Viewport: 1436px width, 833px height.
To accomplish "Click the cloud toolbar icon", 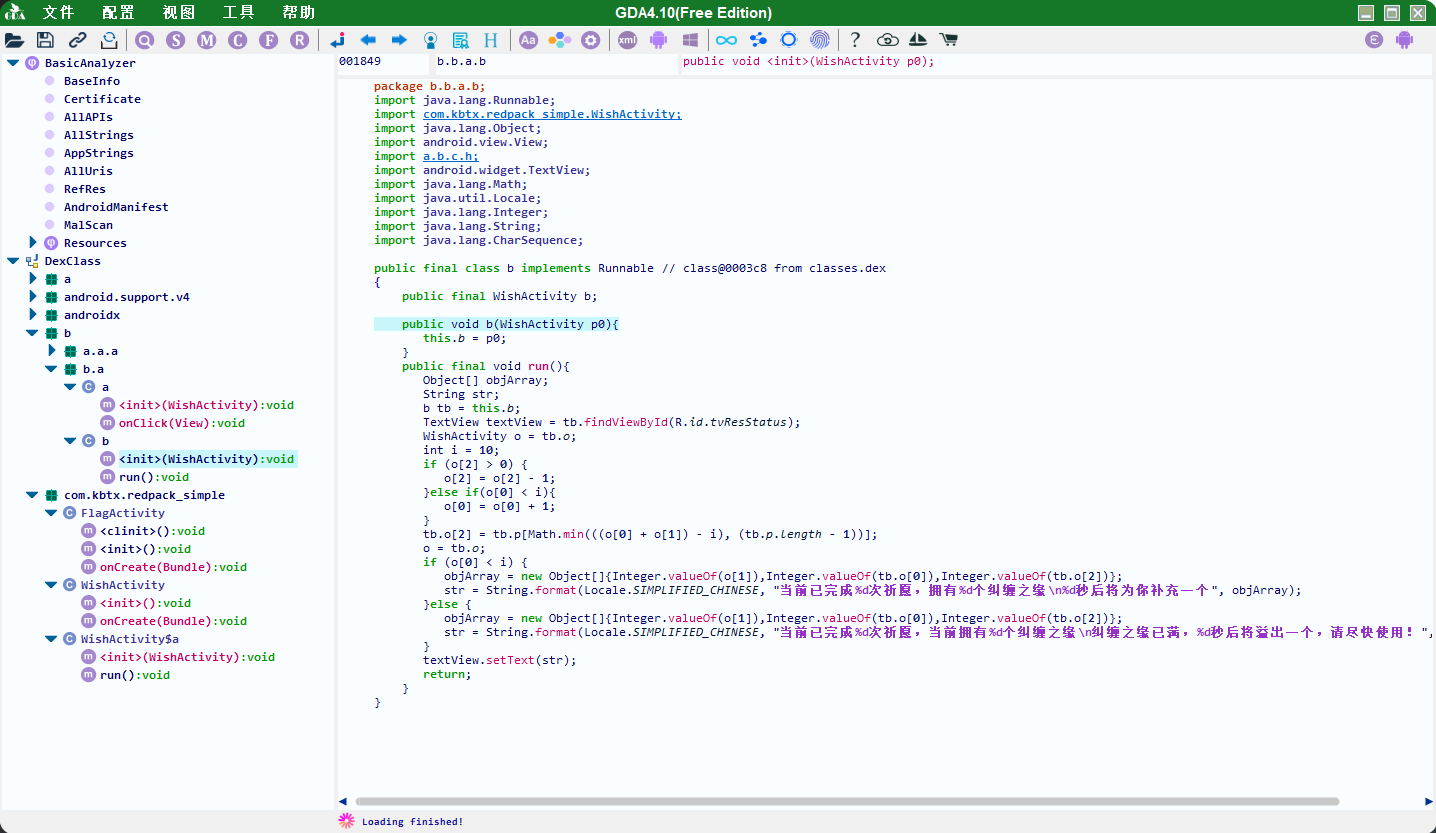I will [887, 40].
